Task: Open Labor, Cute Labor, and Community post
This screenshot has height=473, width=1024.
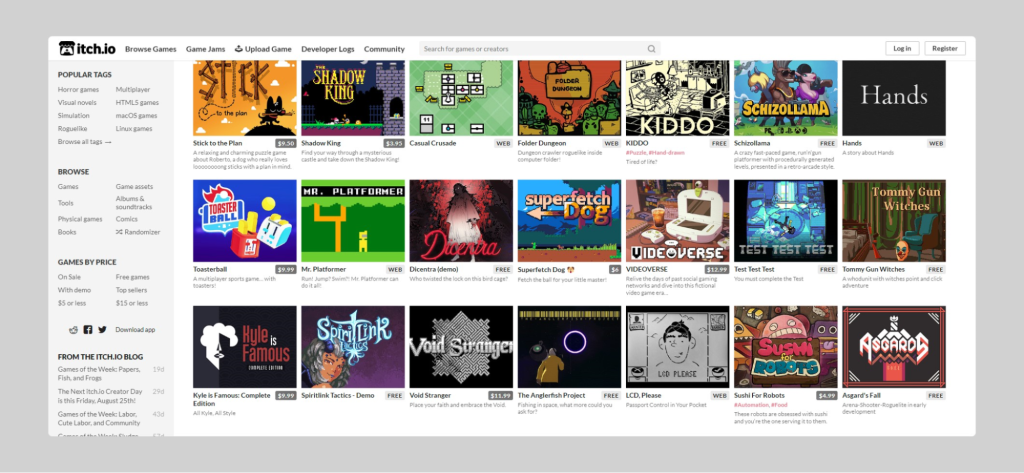Action: 99,418
